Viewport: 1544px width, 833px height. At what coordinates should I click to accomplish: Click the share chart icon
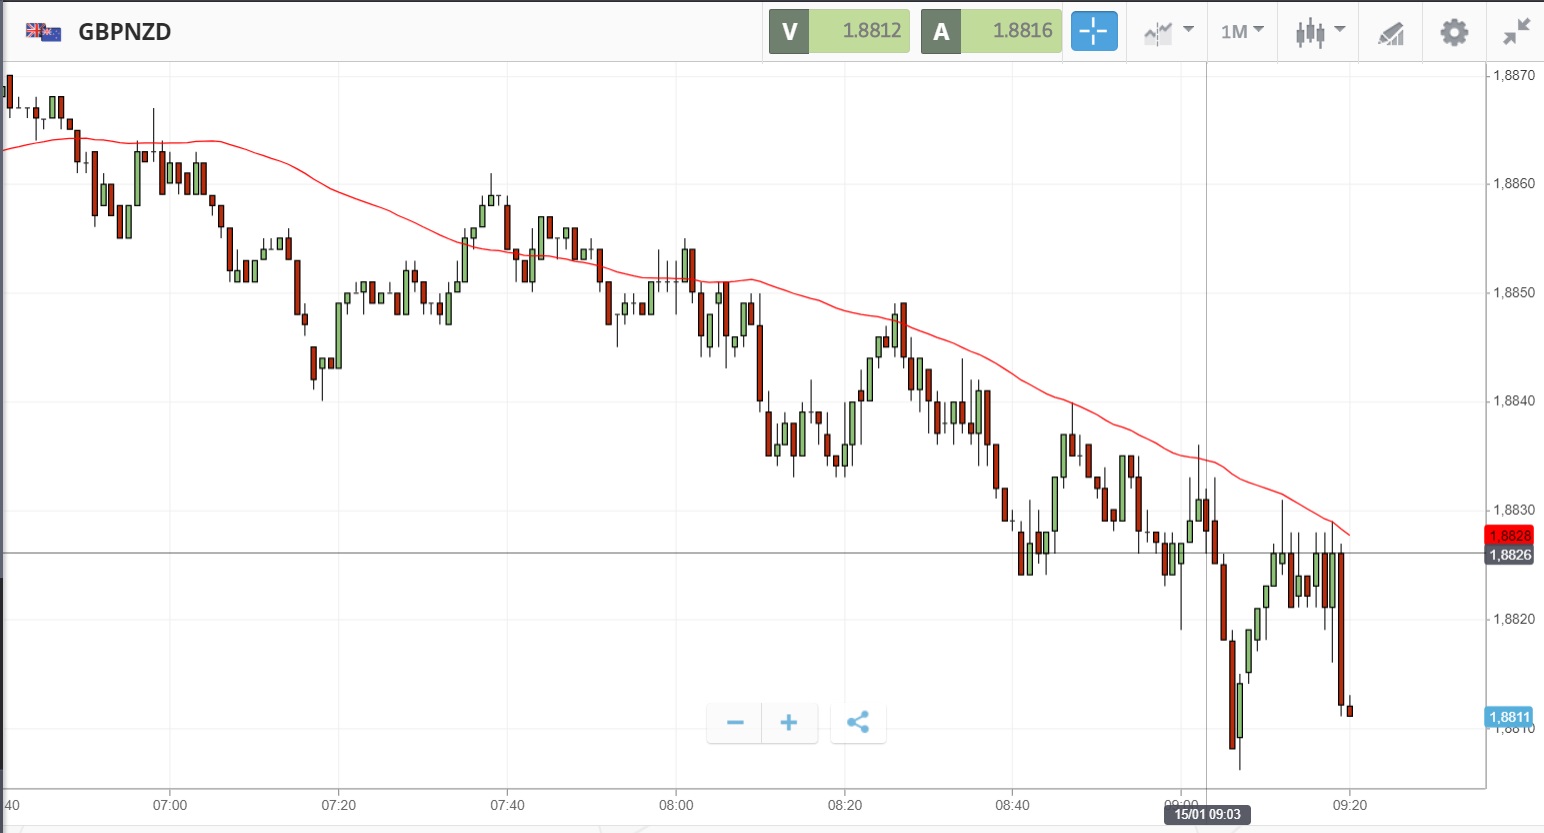tap(858, 722)
